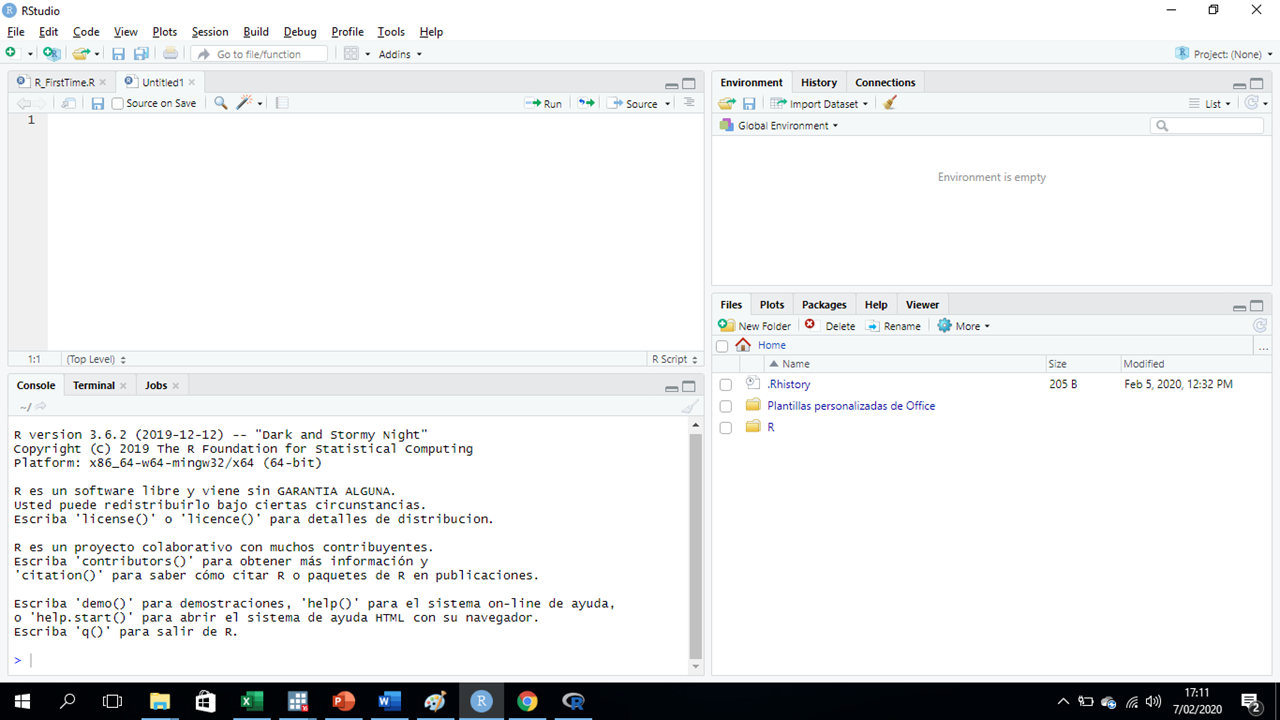Viewport: 1280px width, 720px height.
Task: Click the Go to file/function search field
Action: (x=260, y=54)
